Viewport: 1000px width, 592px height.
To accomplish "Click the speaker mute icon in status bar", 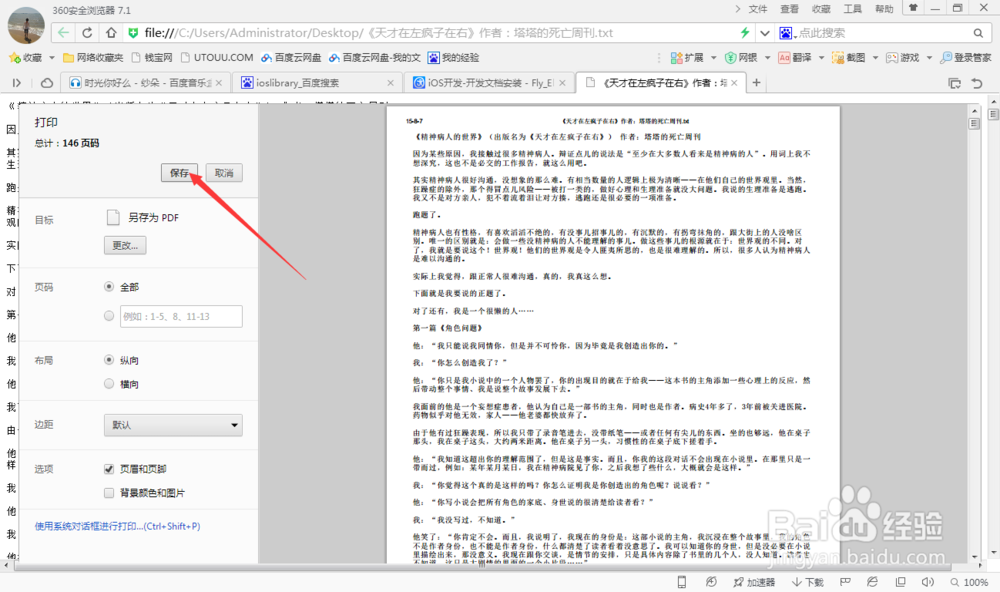I will pos(928,582).
